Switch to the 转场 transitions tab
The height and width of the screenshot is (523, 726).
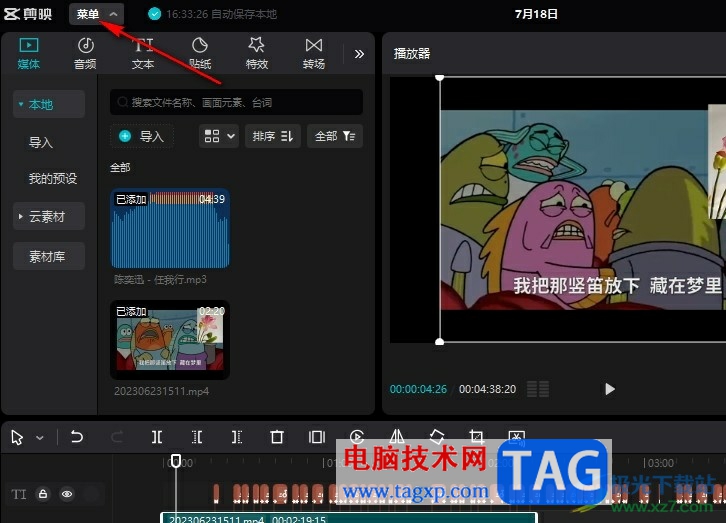pos(314,54)
